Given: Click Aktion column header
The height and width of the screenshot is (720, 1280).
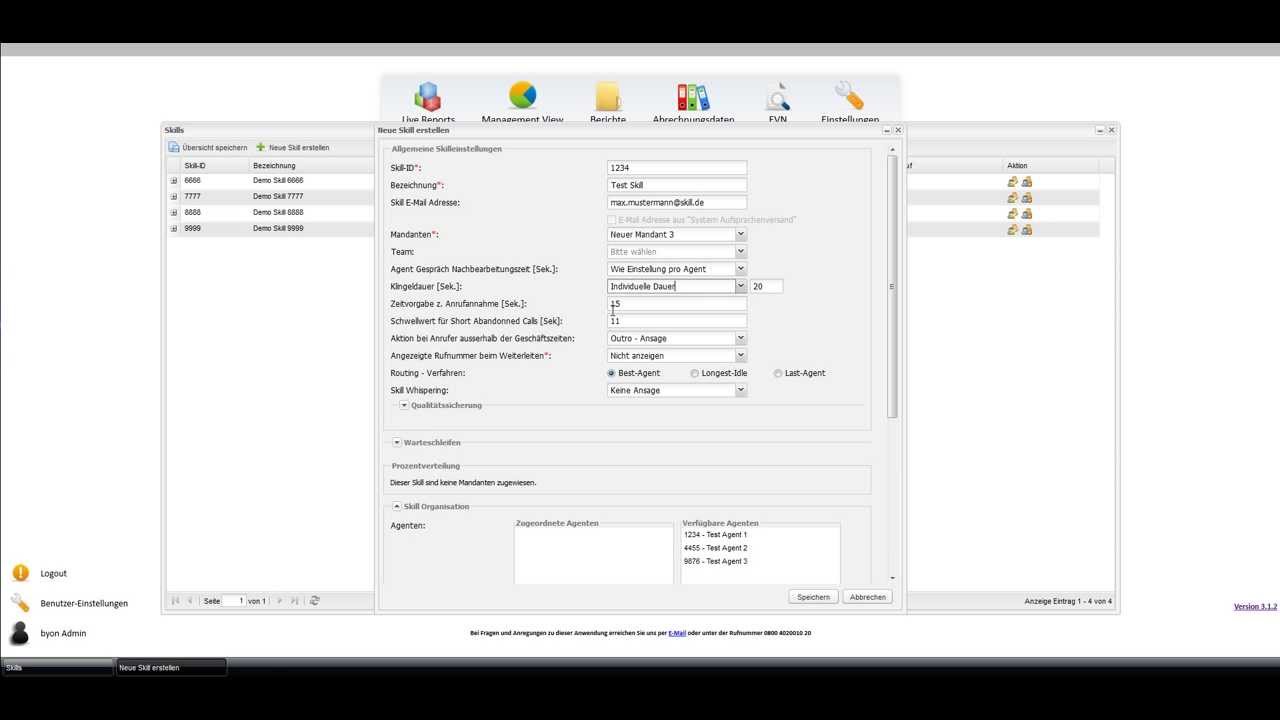Looking at the screenshot, I should [1051, 165].
